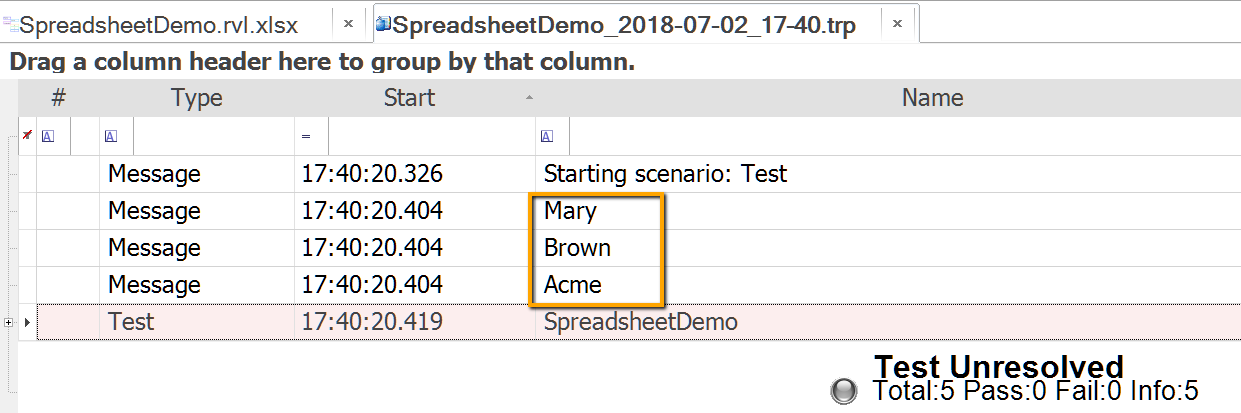The image size is (1241, 413).
Task: Click the SpreadsheetDemo.rvl.xlsx tab file icon
Action: pyautogui.click(x=10, y=23)
